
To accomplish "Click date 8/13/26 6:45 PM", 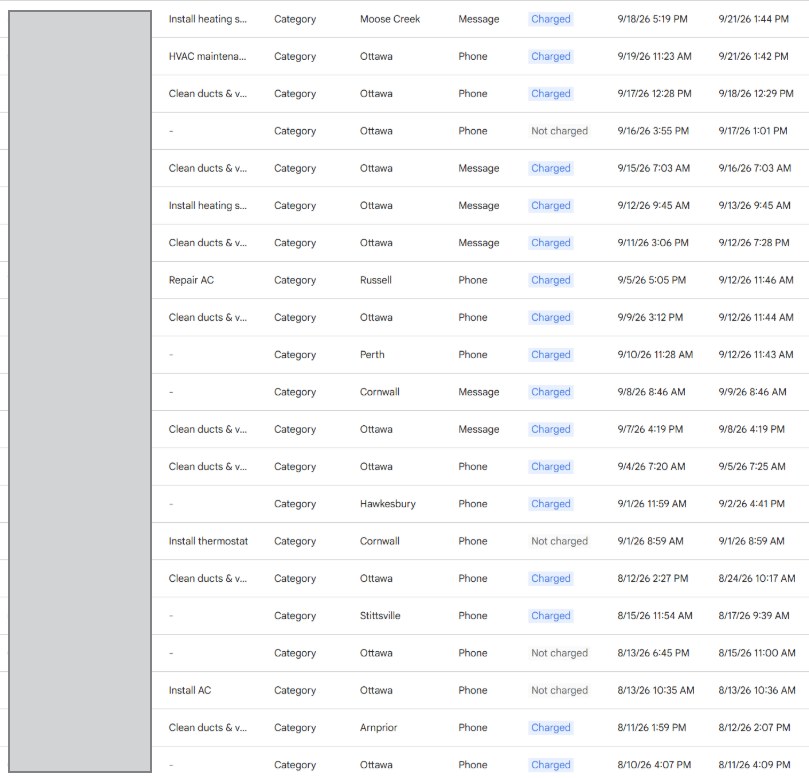I will tap(653, 653).
